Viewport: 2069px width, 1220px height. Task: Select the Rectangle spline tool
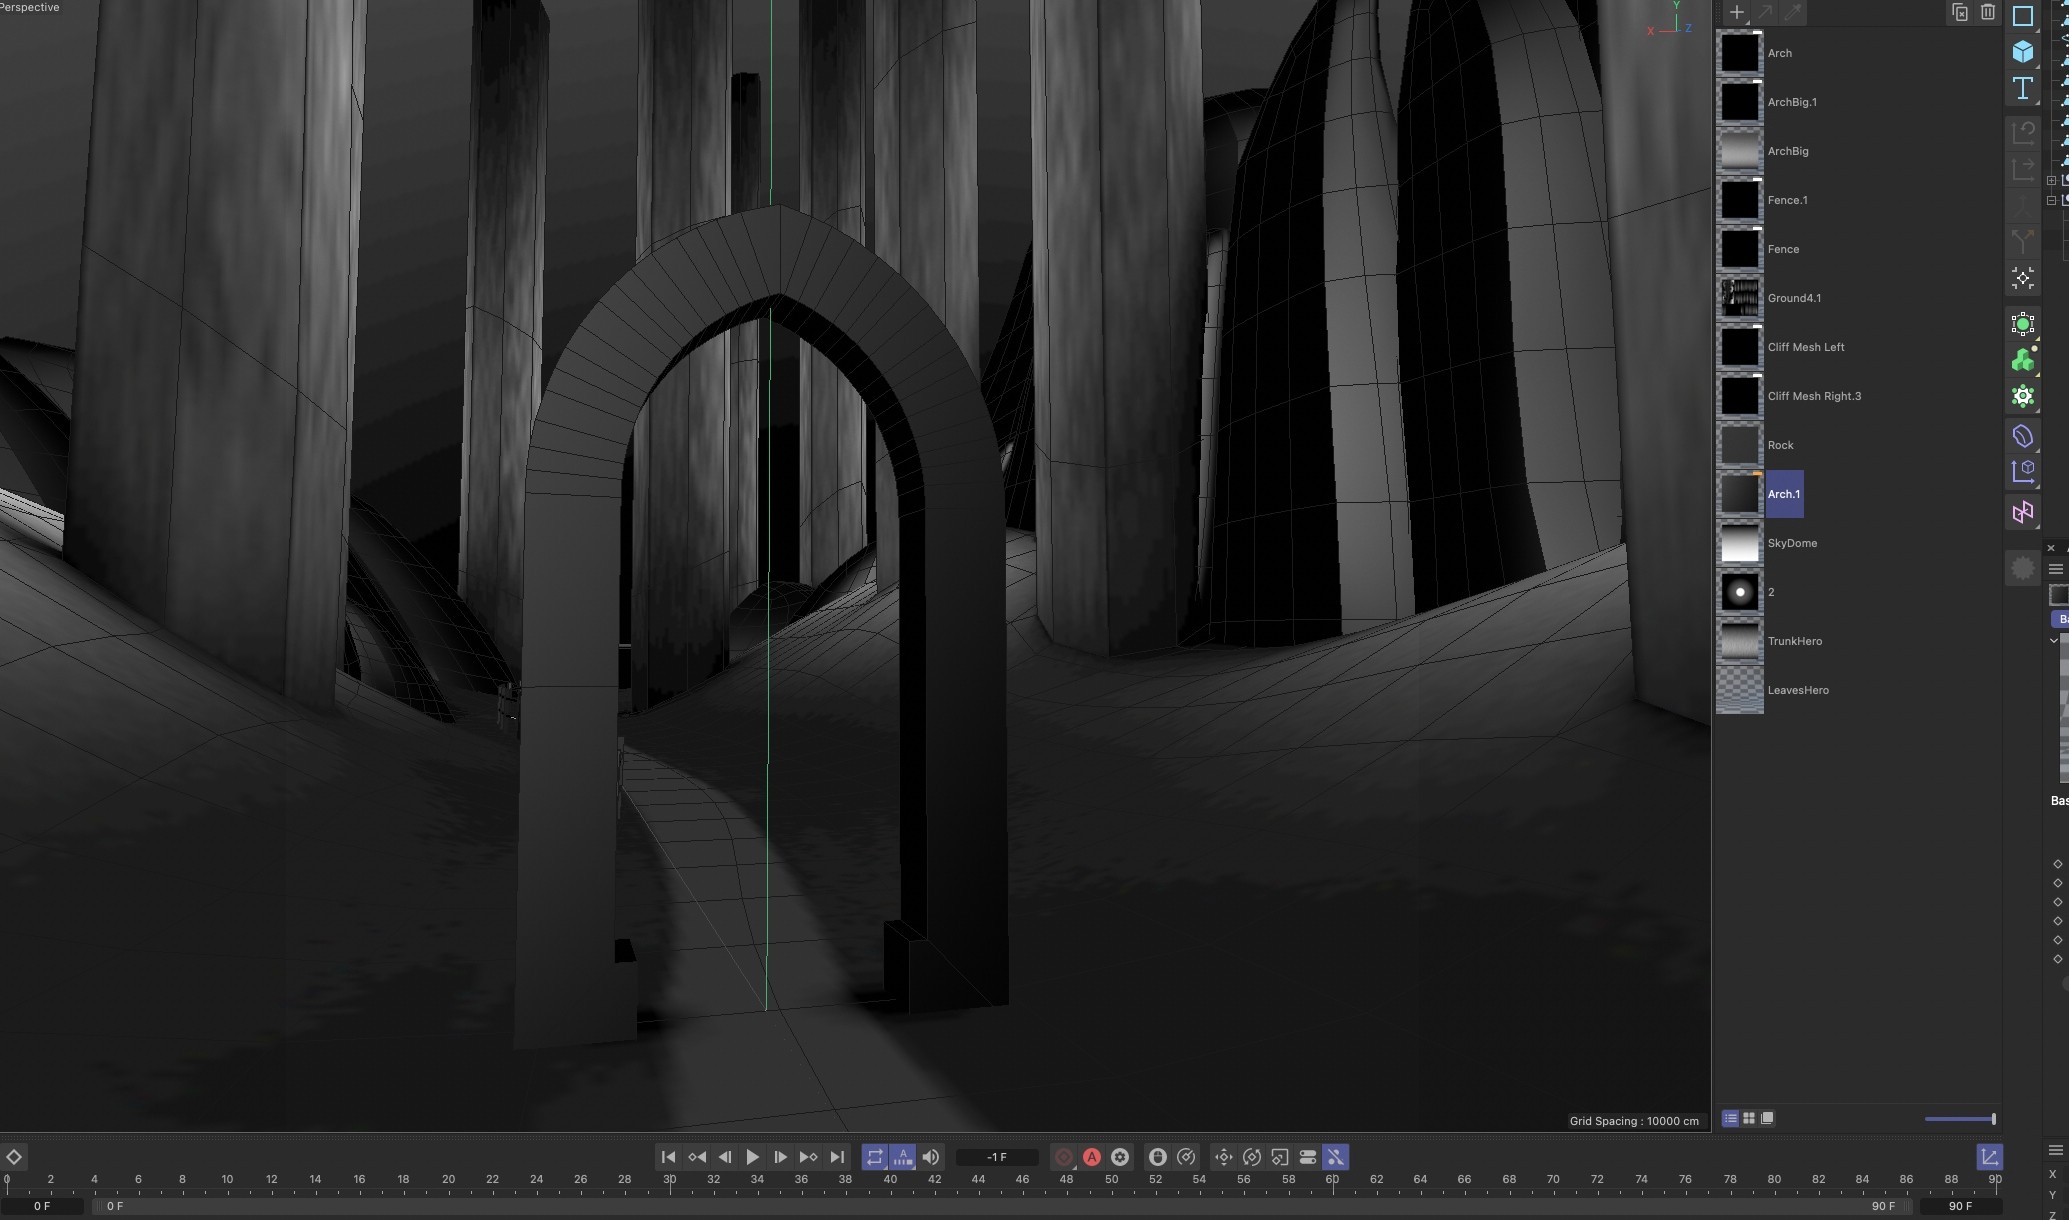2022,16
